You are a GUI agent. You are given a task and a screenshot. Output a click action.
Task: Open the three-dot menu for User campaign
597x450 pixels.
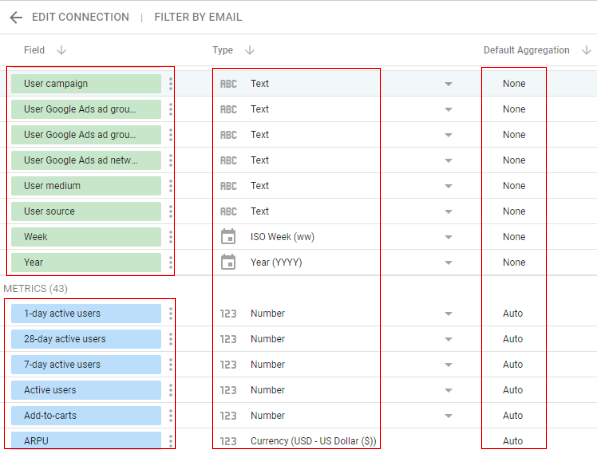171,84
